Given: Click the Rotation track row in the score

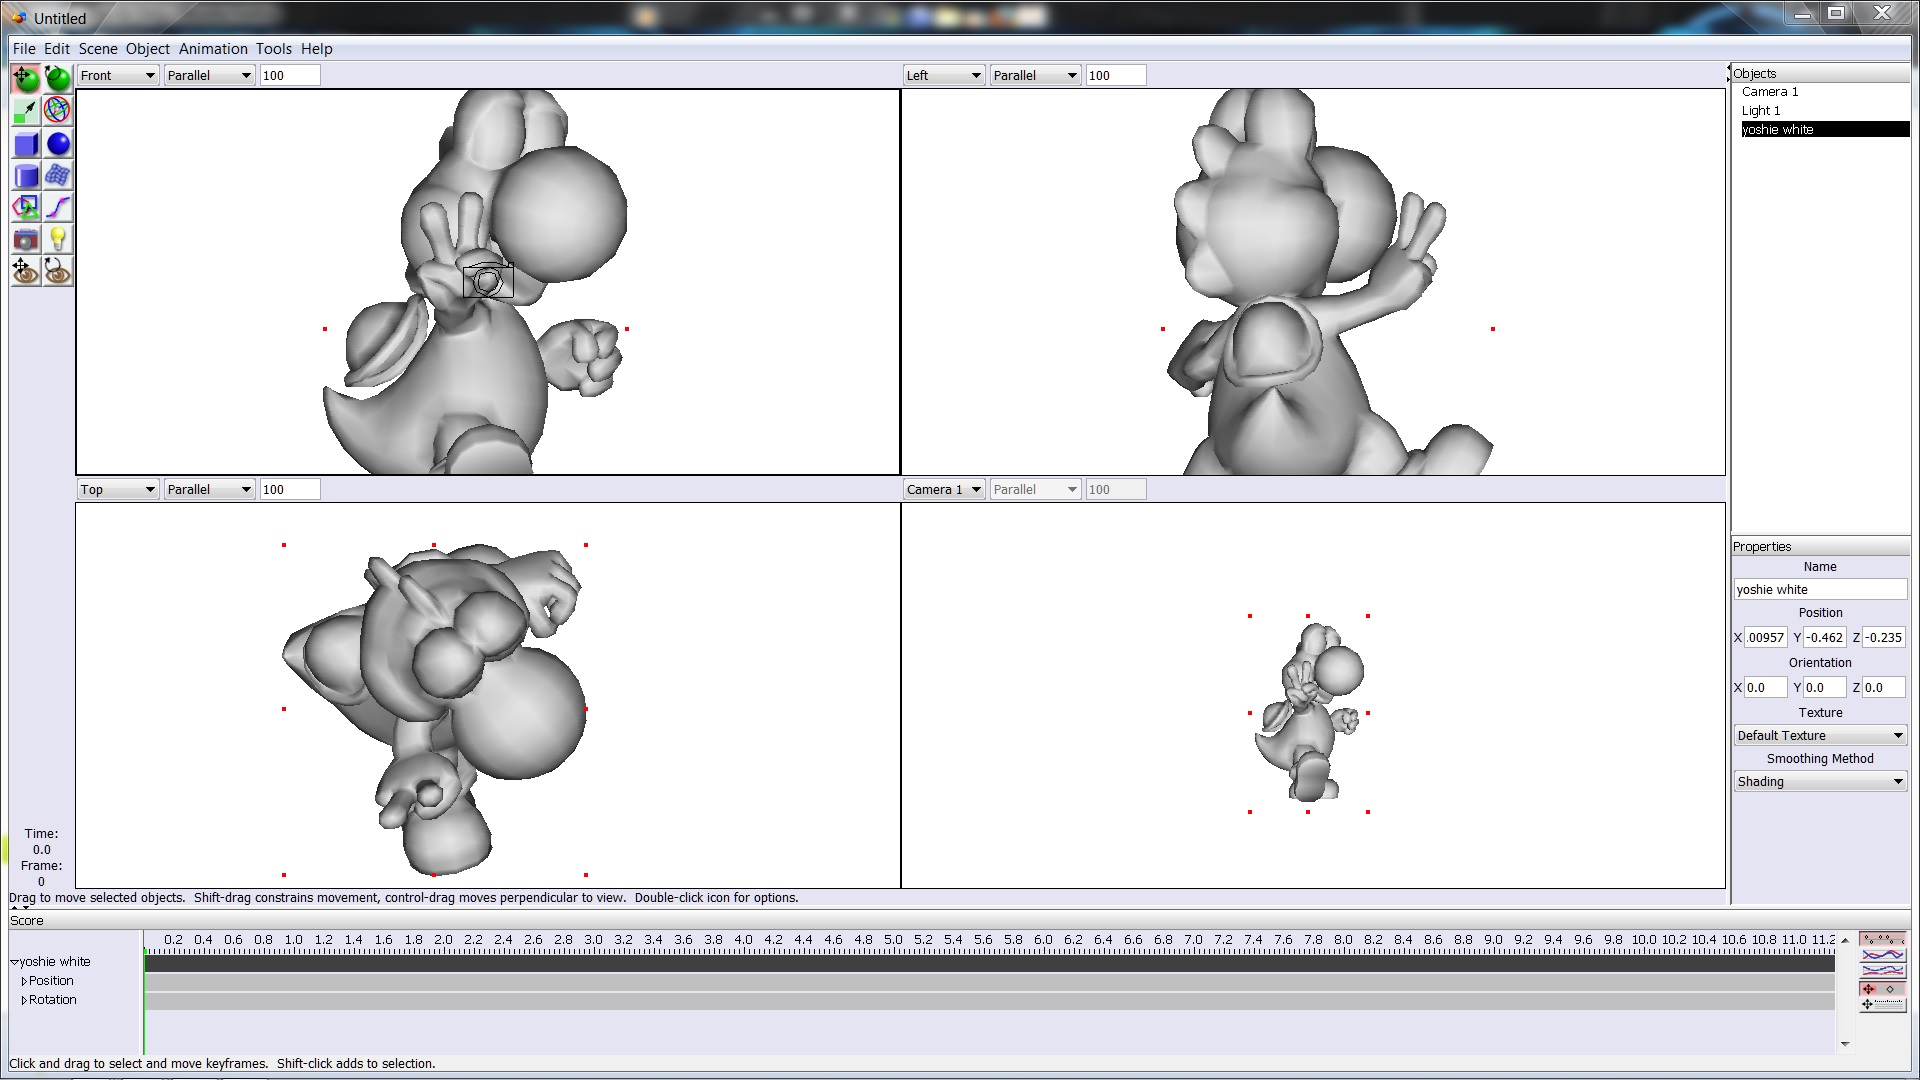Looking at the screenshot, I should [x=990, y=1001].
